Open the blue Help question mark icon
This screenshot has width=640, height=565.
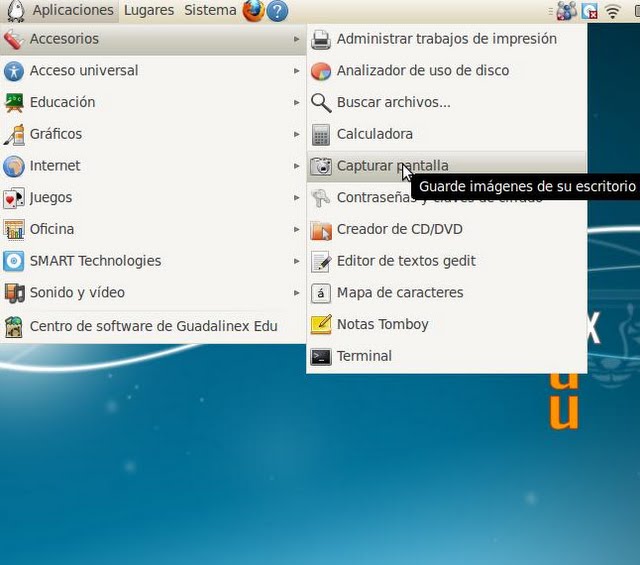(277, 11)
